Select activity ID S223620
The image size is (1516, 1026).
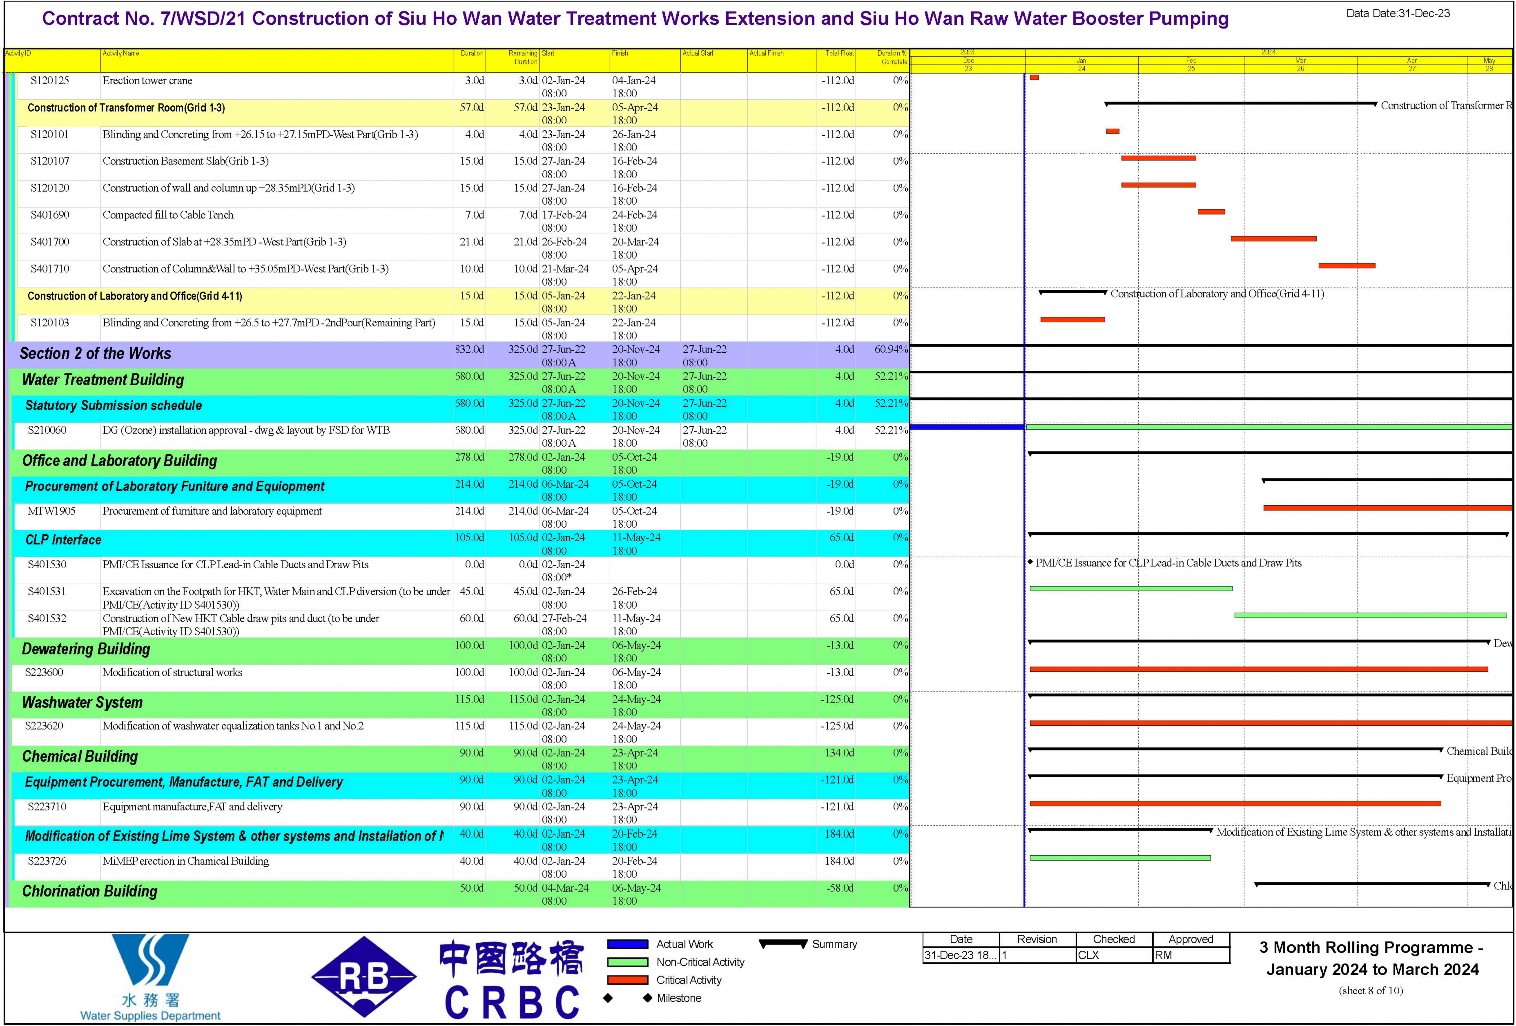[44, 726]
